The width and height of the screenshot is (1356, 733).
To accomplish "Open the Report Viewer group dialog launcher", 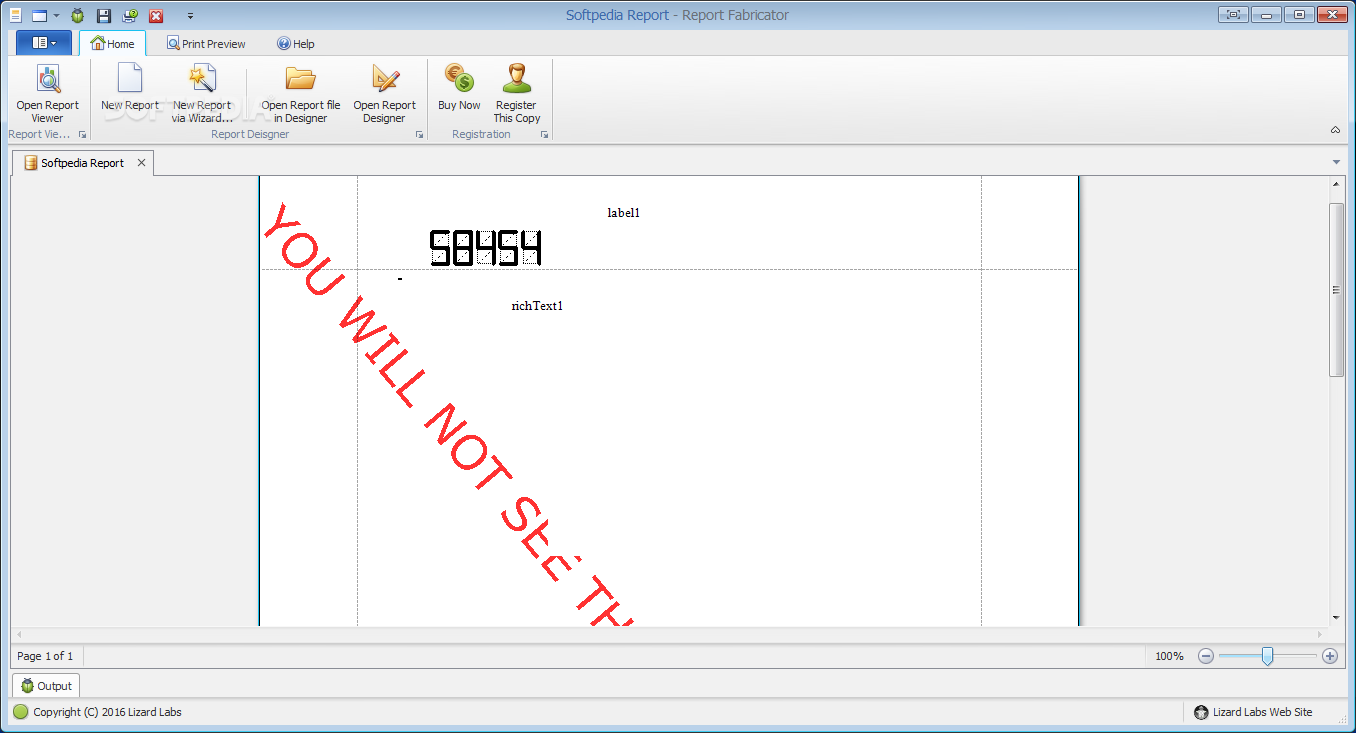I will coord(83,134).
